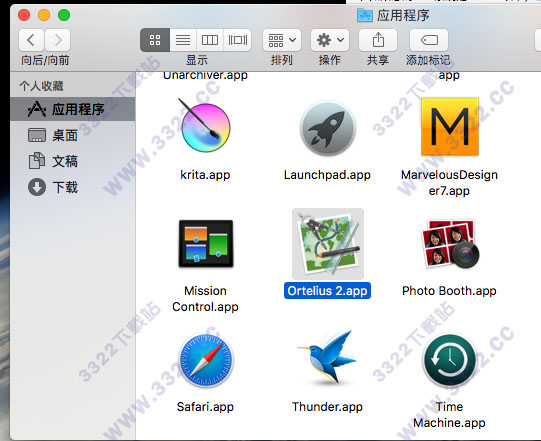Image resolution: width=541 pixels, height=441 pixels.
Task: Switch to list view mode
Action: (183, 40)
